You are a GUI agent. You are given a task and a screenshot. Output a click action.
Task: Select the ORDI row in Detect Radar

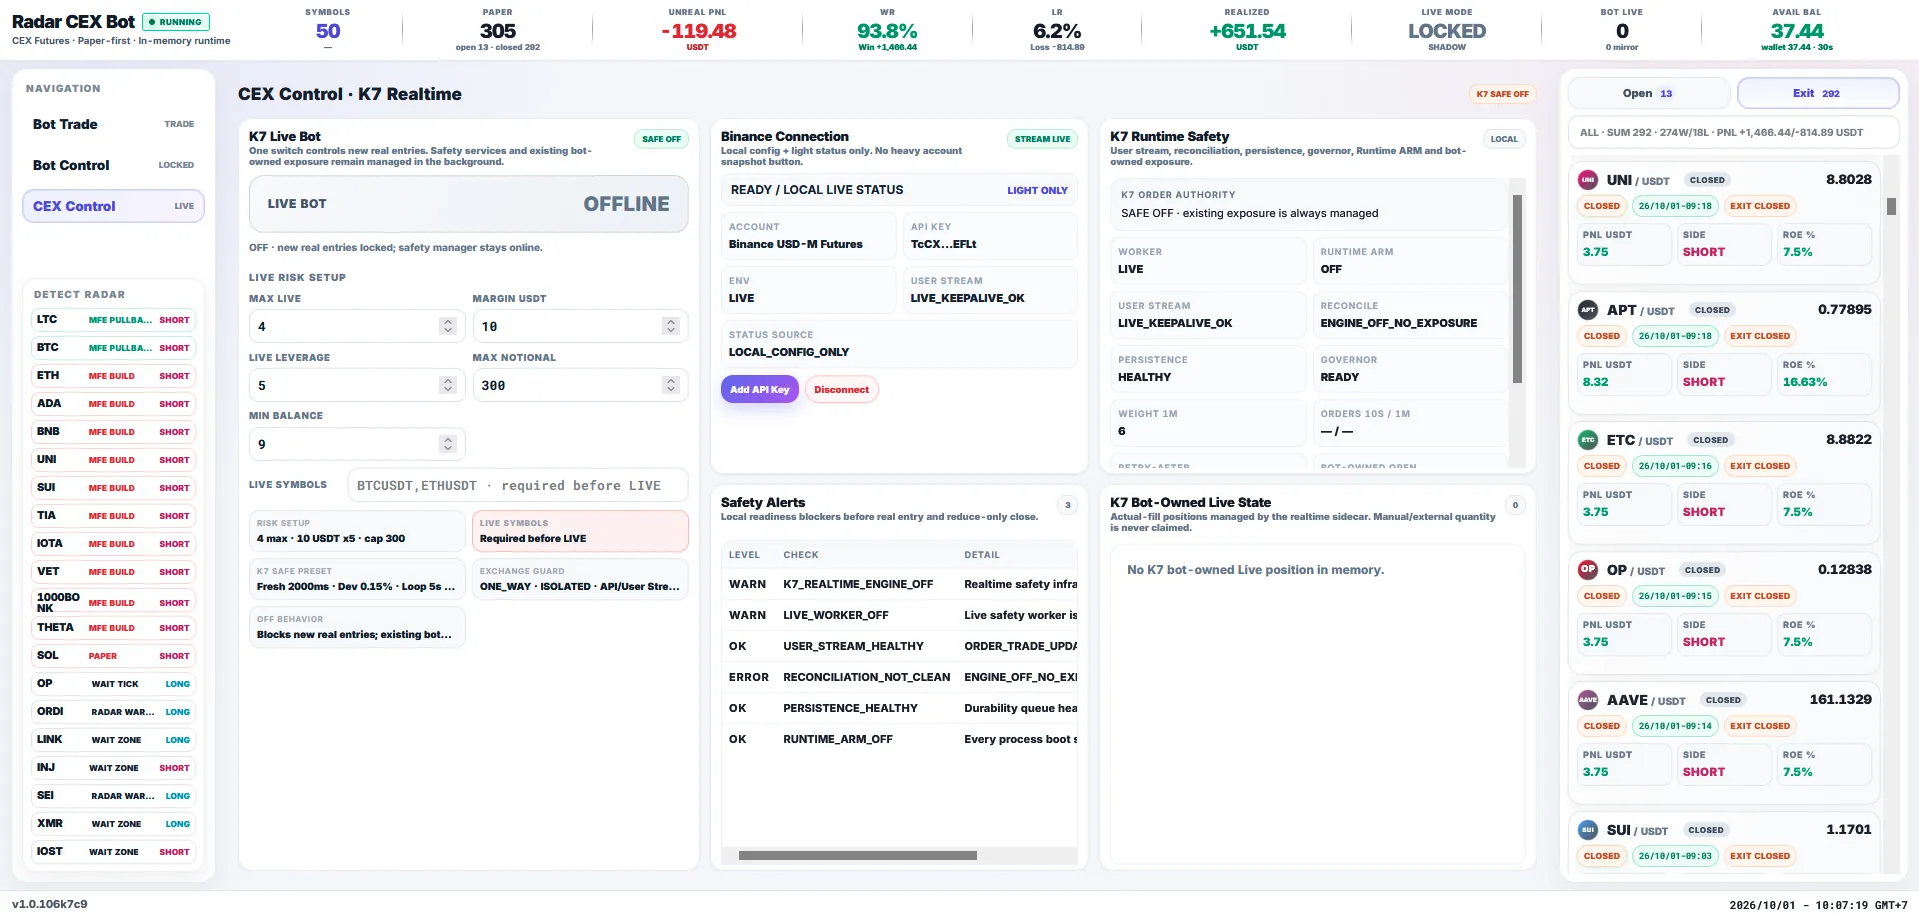point(113,712)
